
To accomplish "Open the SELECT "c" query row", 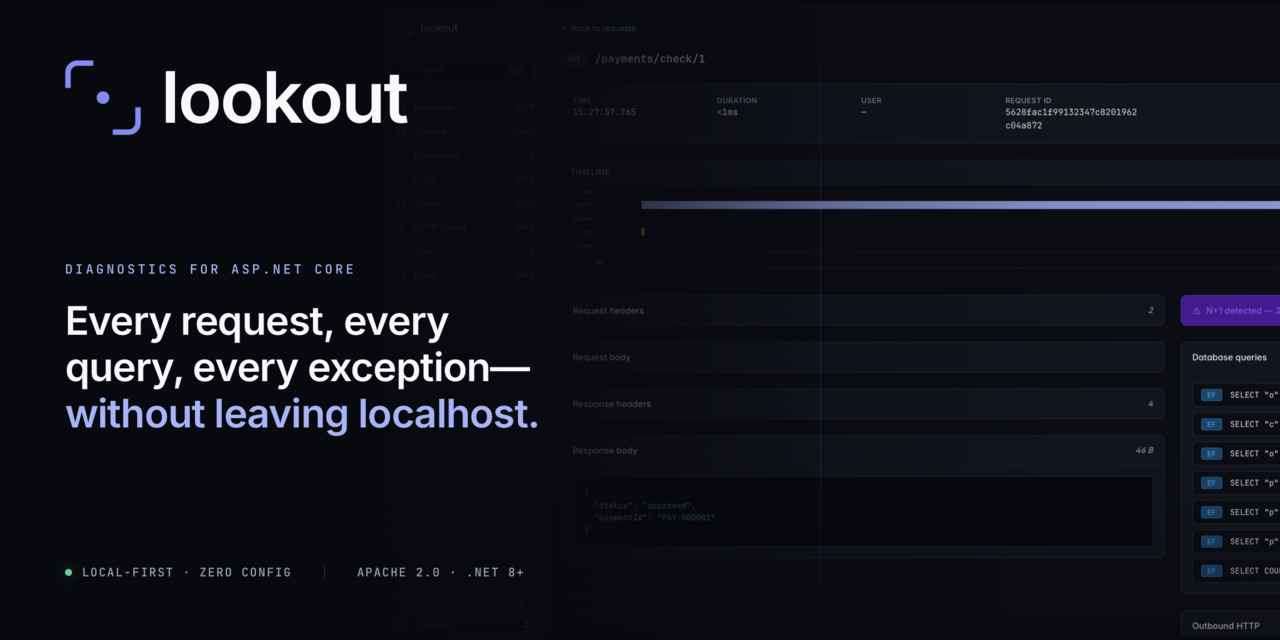I will pyautogui.click(x=1236, y=424).
